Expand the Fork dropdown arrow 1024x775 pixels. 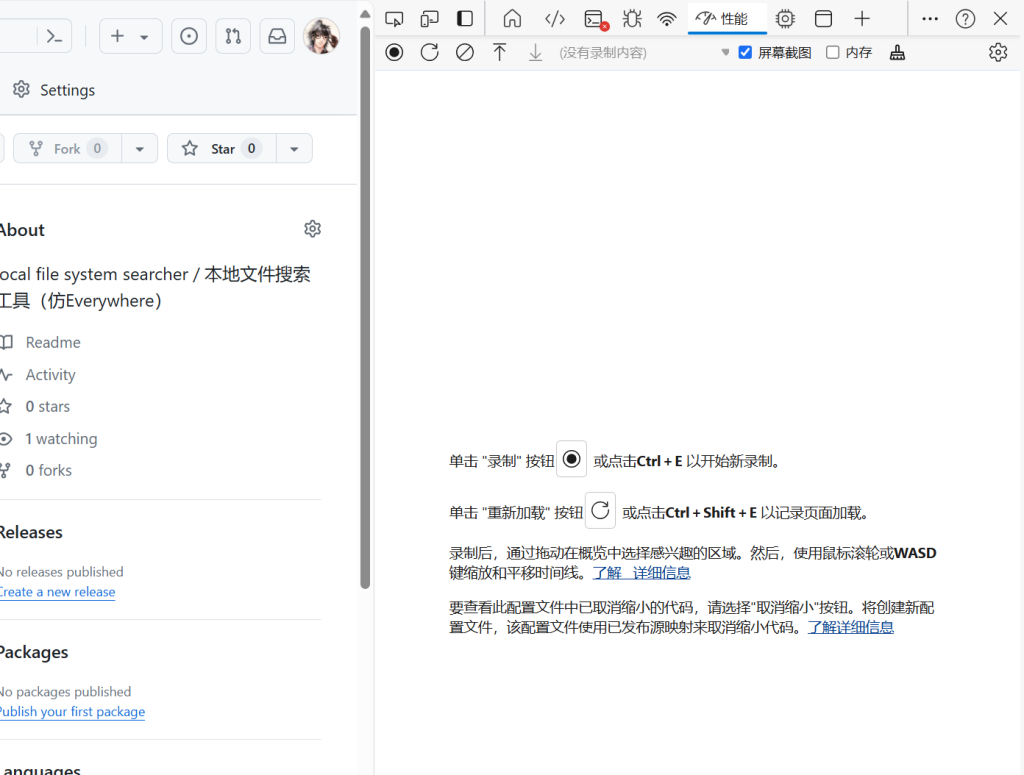[139, 149]
